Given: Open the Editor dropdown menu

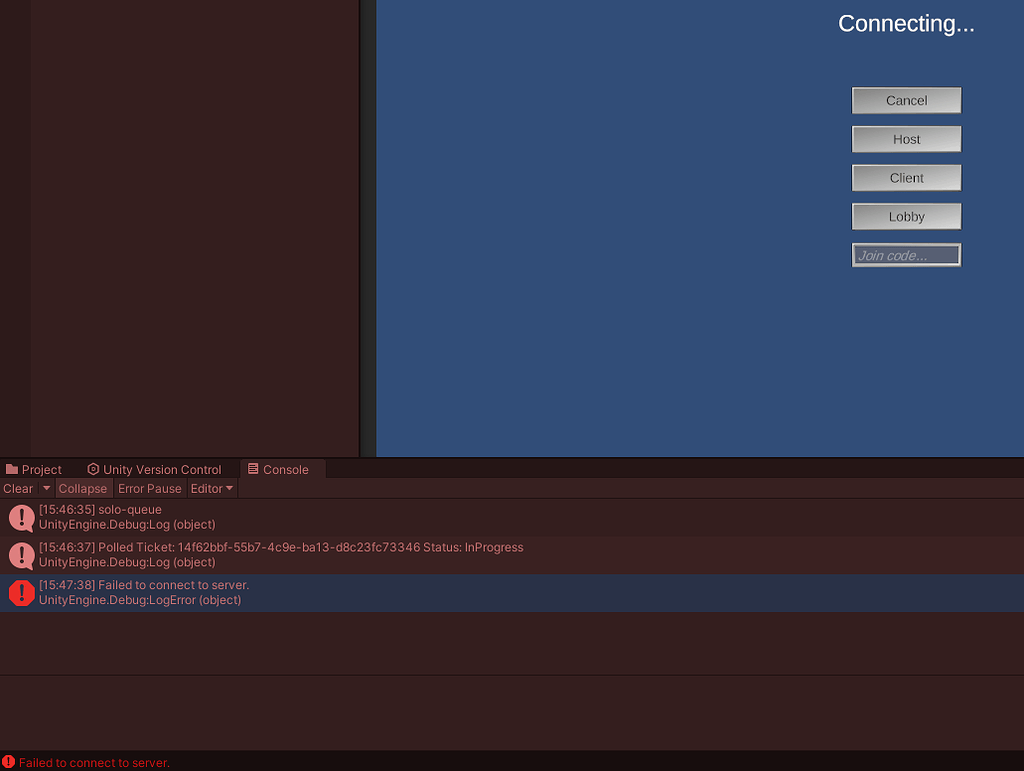Looking at the screenshot, I should (211, 489).
